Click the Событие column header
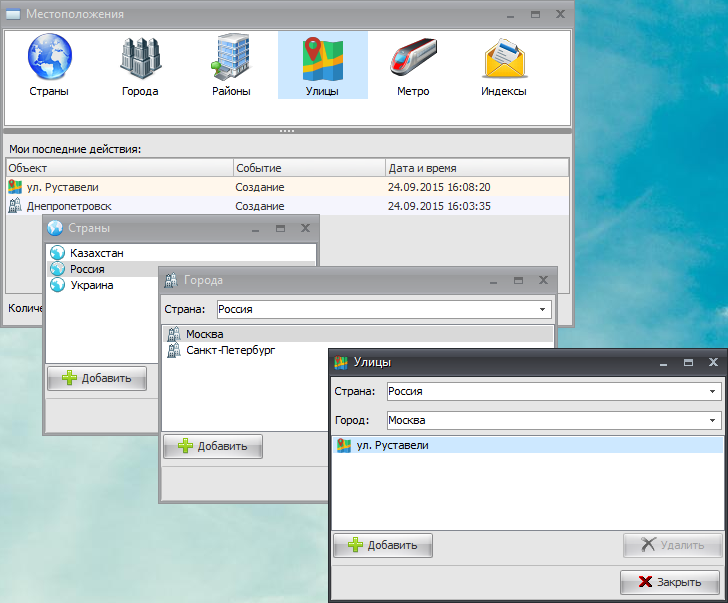 click(309, 168)
